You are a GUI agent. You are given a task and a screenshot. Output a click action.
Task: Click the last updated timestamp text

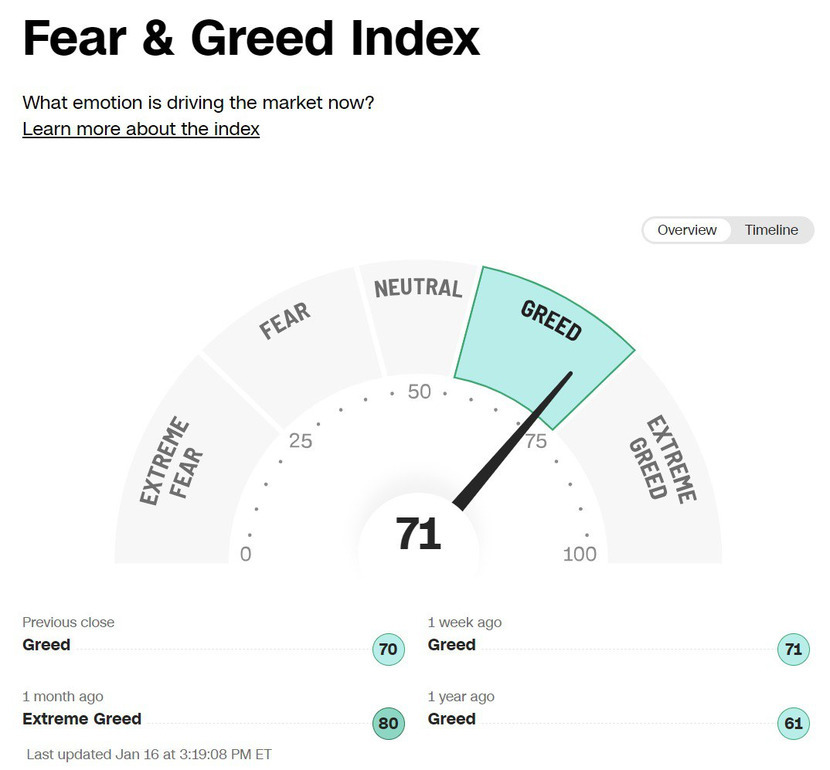[x=149, y=754]
